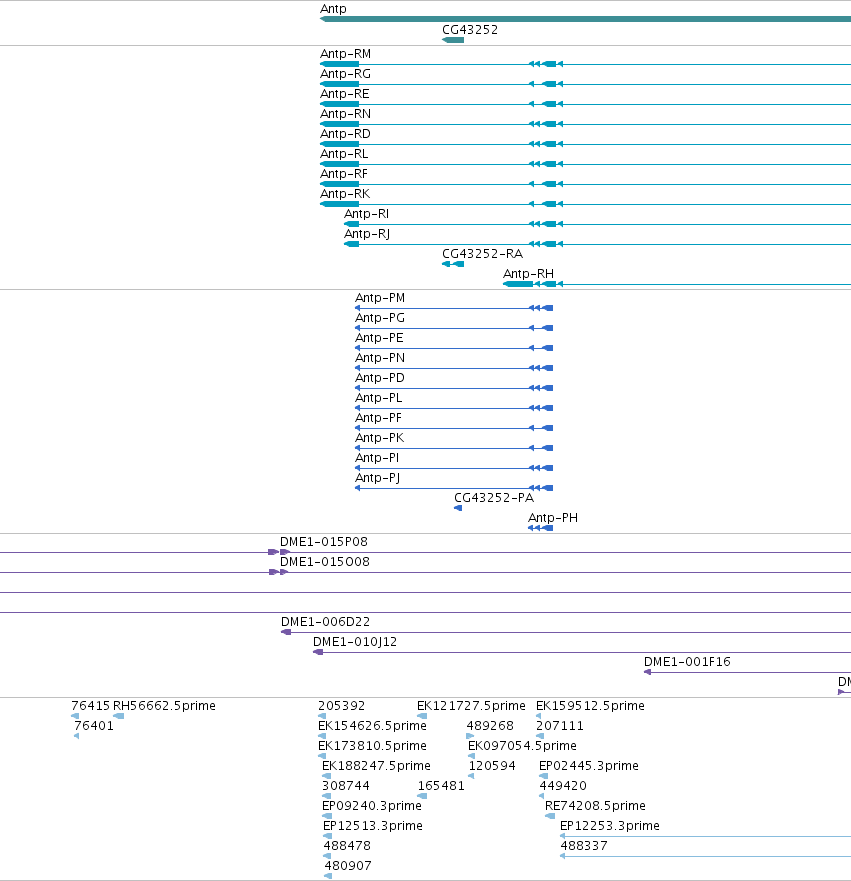The height and width of the screenshot is (881, 851).
Task: Open the 480907 EST label
Action: (x=348, y=866)
